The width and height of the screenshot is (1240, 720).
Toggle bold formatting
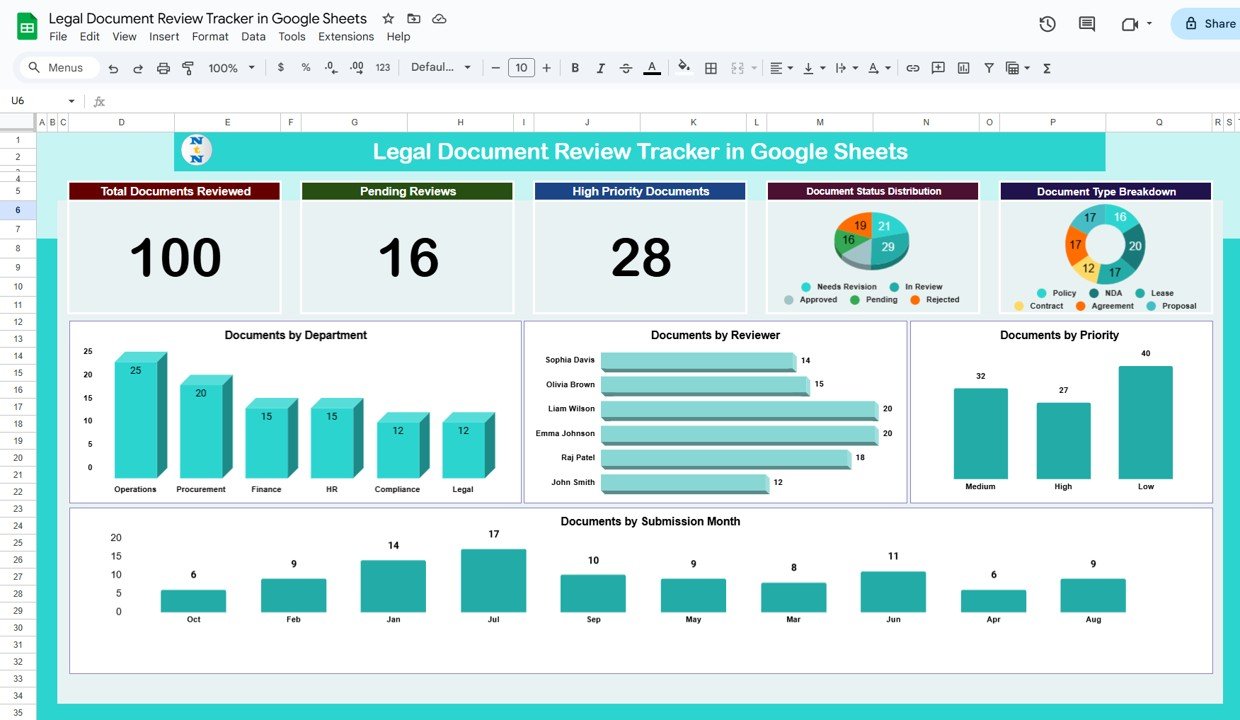click(x=575, y=68)
